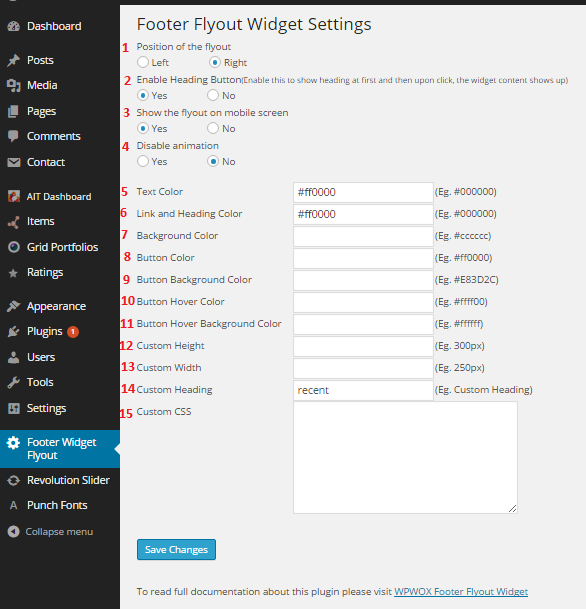Select No for mobile screen flyout
Screen dimensions: 586x609
click(213, 128)
